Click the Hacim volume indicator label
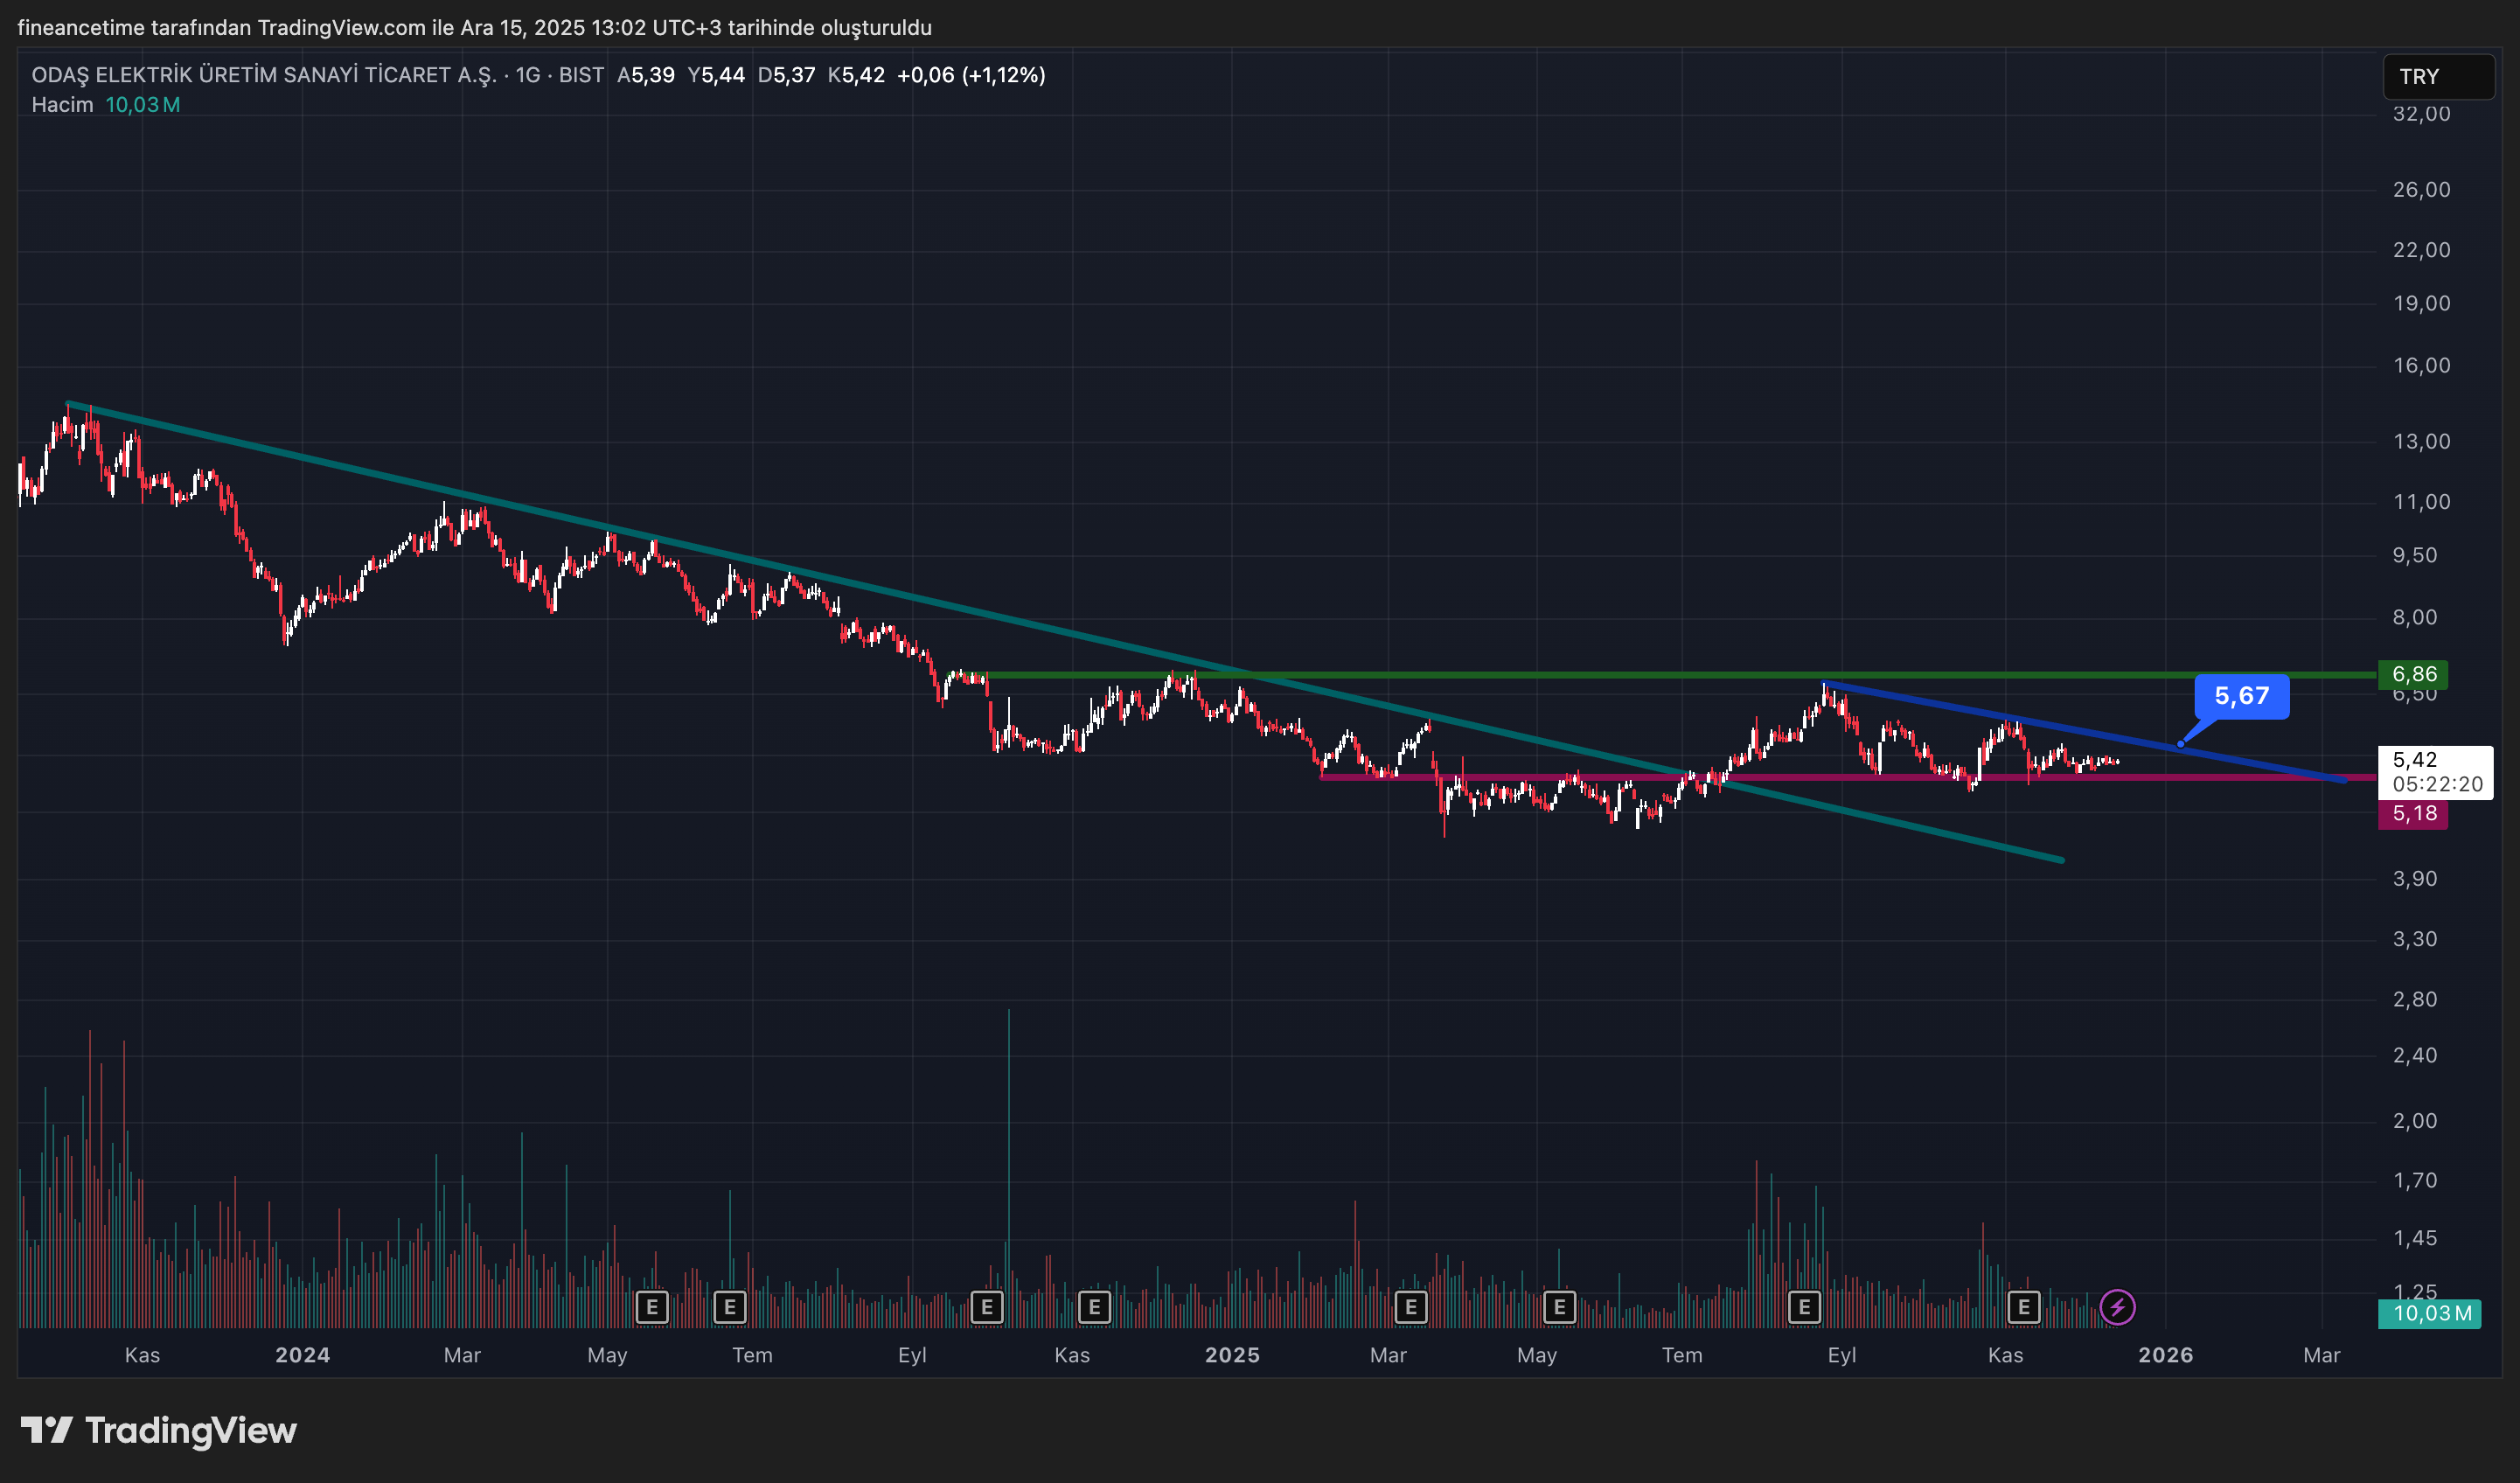The width and height of the screenshot is (2520, 1483). 62,105
